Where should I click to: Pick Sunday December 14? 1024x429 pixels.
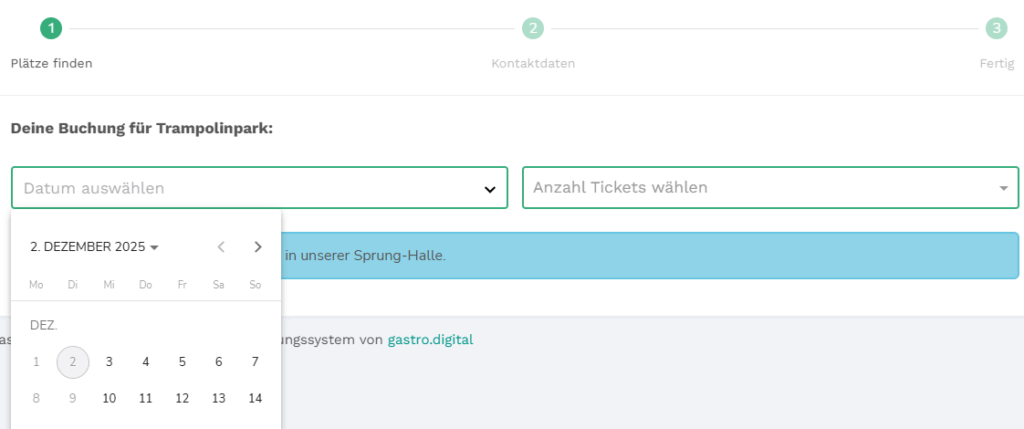255,398
